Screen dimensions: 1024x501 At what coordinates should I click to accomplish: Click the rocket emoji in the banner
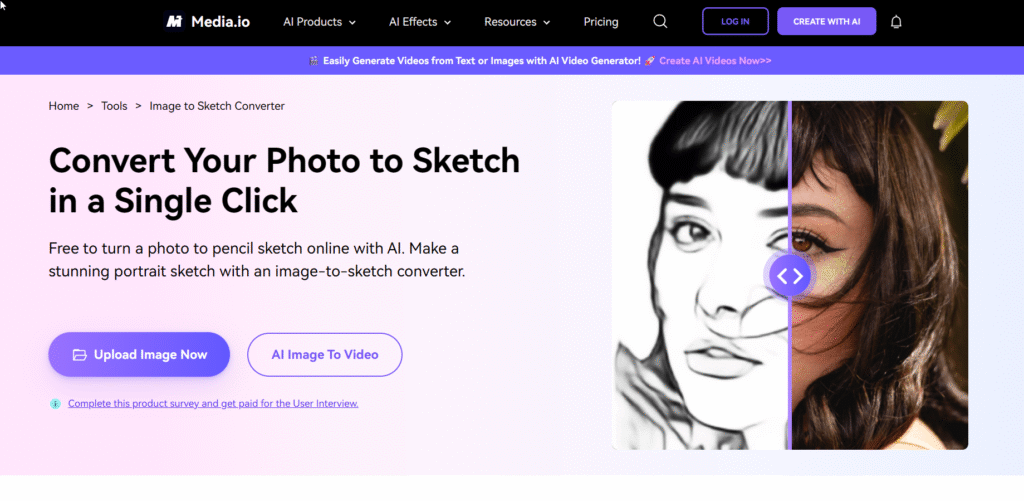point(650,61)
